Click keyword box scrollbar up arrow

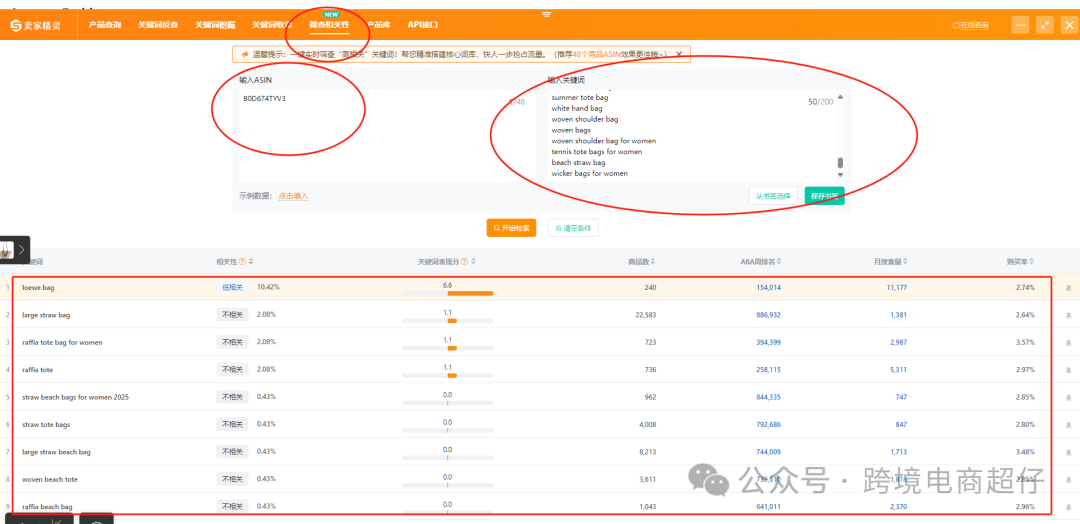840,96
